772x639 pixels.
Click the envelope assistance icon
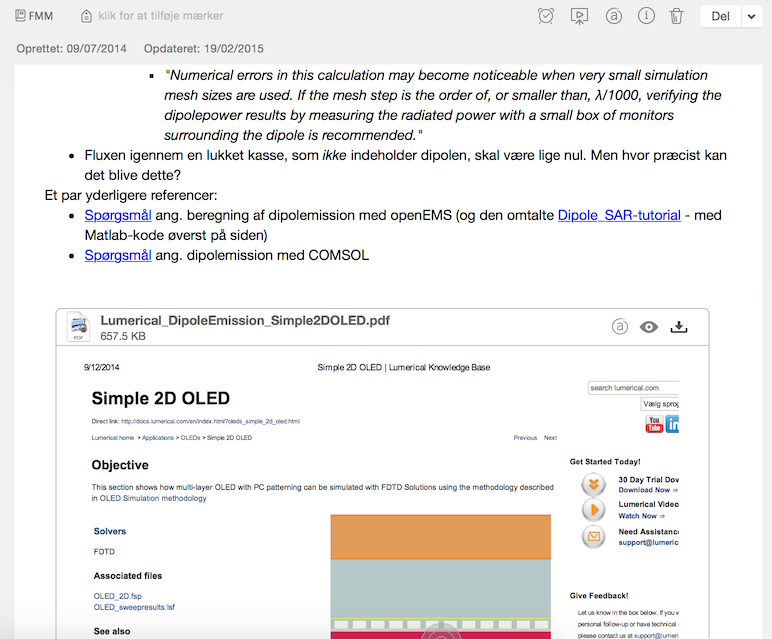[x=594, y=537]
